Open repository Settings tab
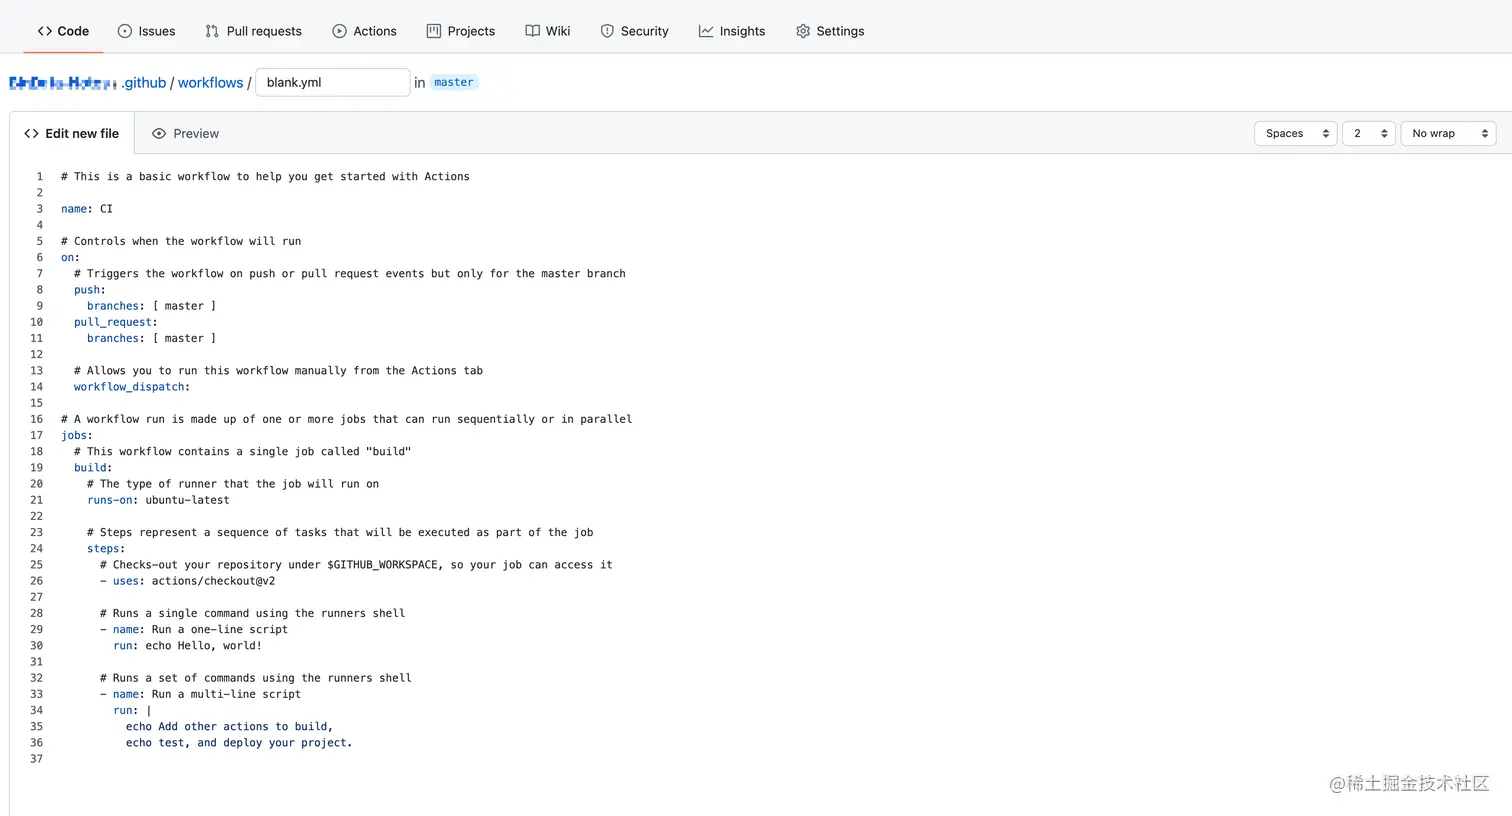This screenshot has height=816, width=1512. coord(830,31)
